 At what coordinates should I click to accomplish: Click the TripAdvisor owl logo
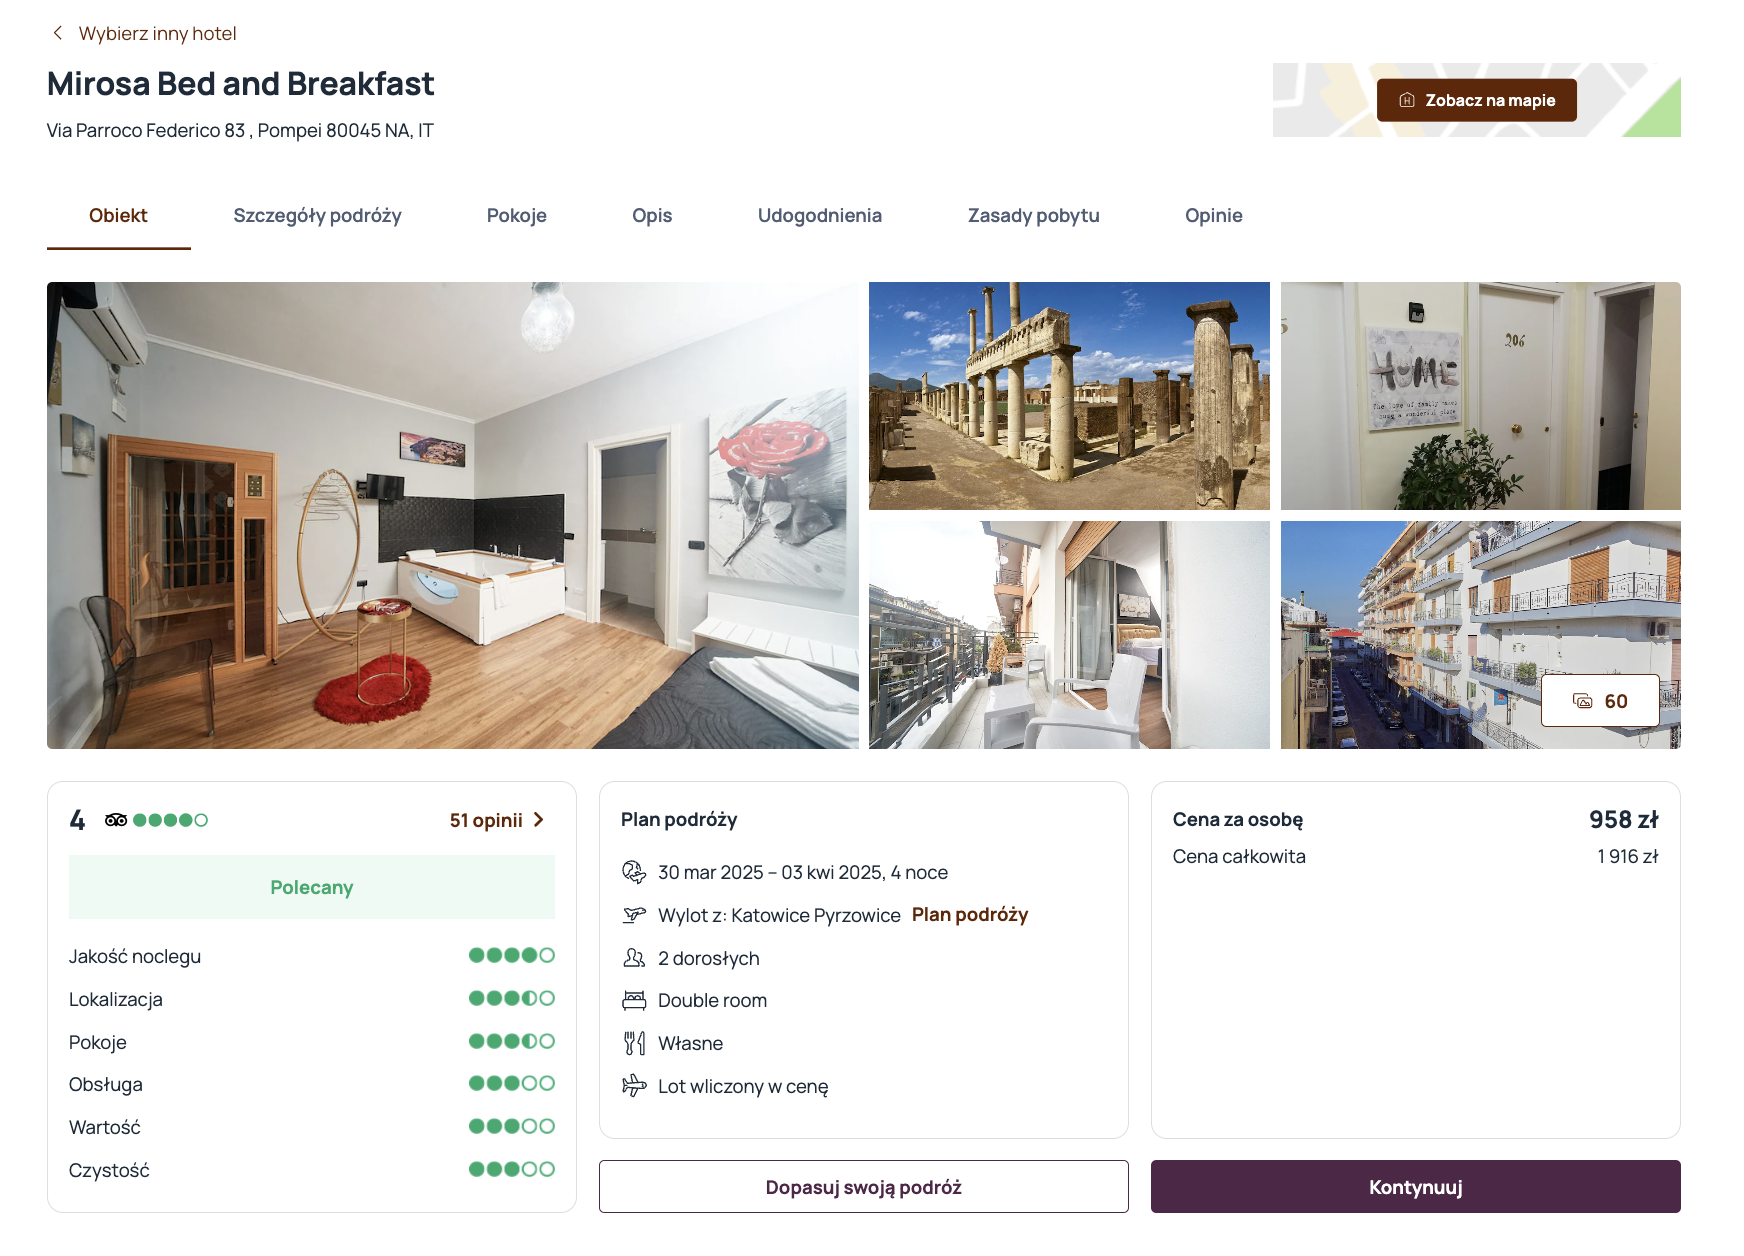tap(116, 820)
